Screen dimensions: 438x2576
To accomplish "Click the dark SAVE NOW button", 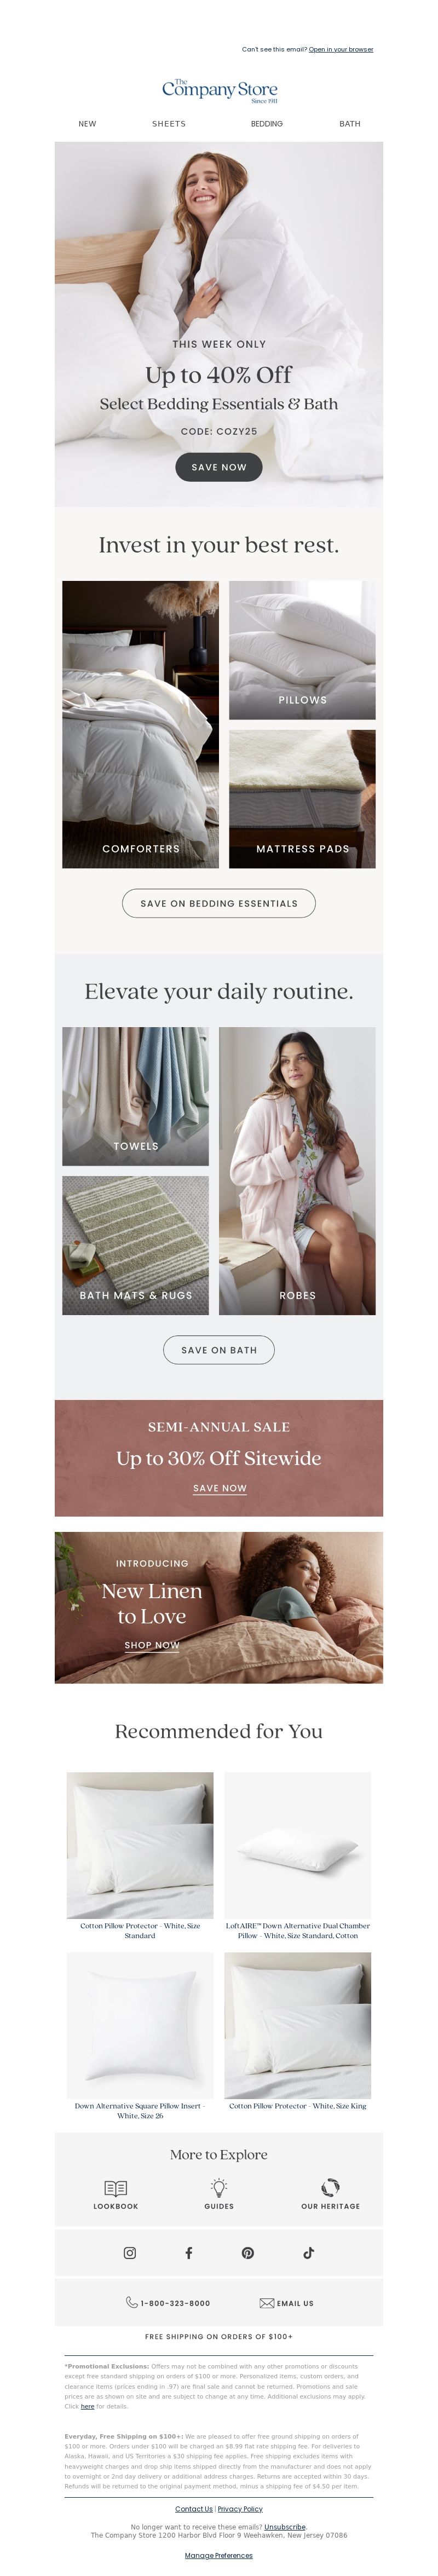I will (219, 467).
